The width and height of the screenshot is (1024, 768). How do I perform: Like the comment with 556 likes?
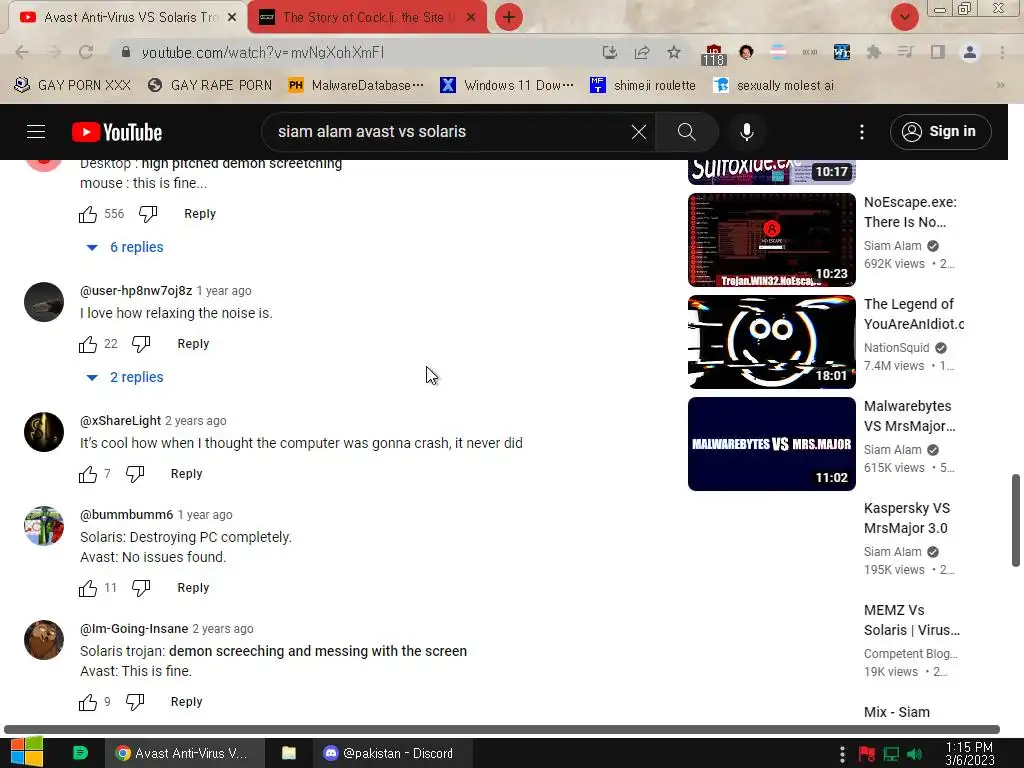click(x=88, y=214)
